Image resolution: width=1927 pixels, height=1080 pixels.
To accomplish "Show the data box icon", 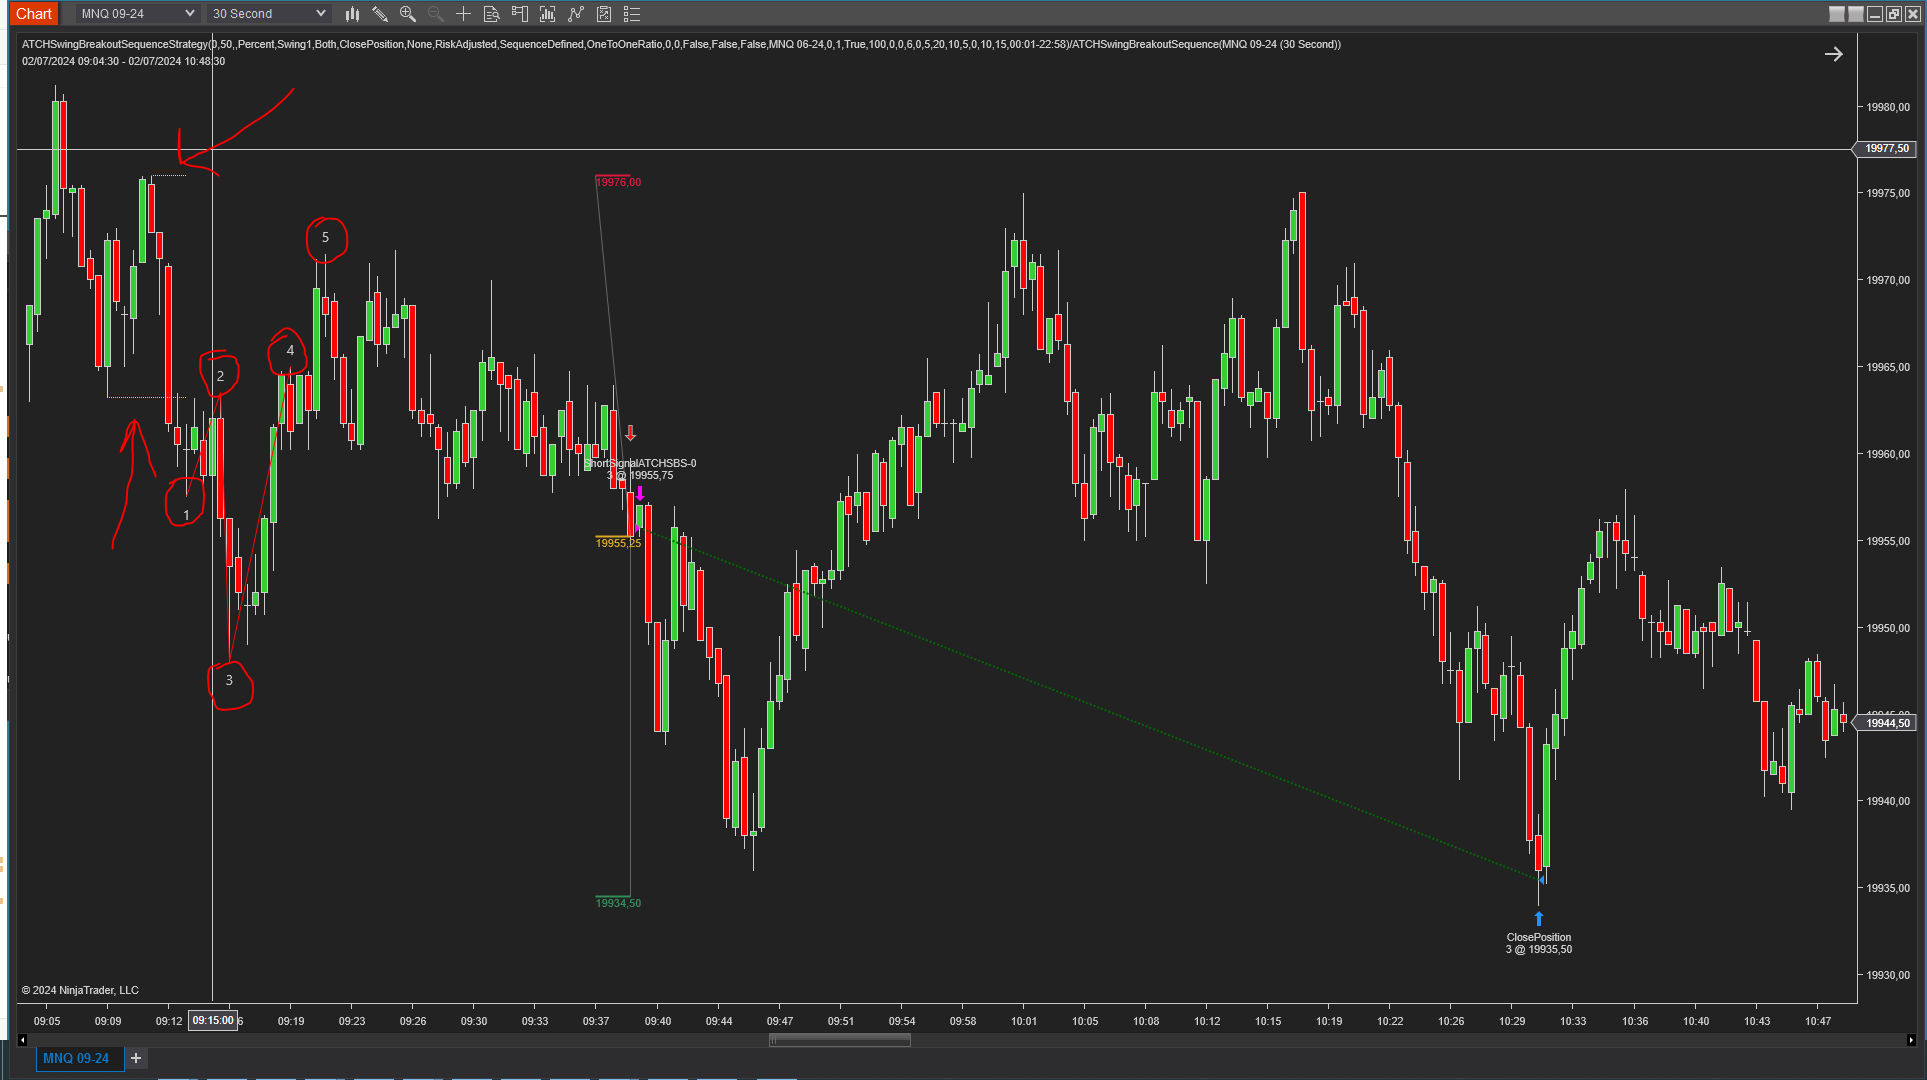I will pyautogui.click(x=491, y=14).
